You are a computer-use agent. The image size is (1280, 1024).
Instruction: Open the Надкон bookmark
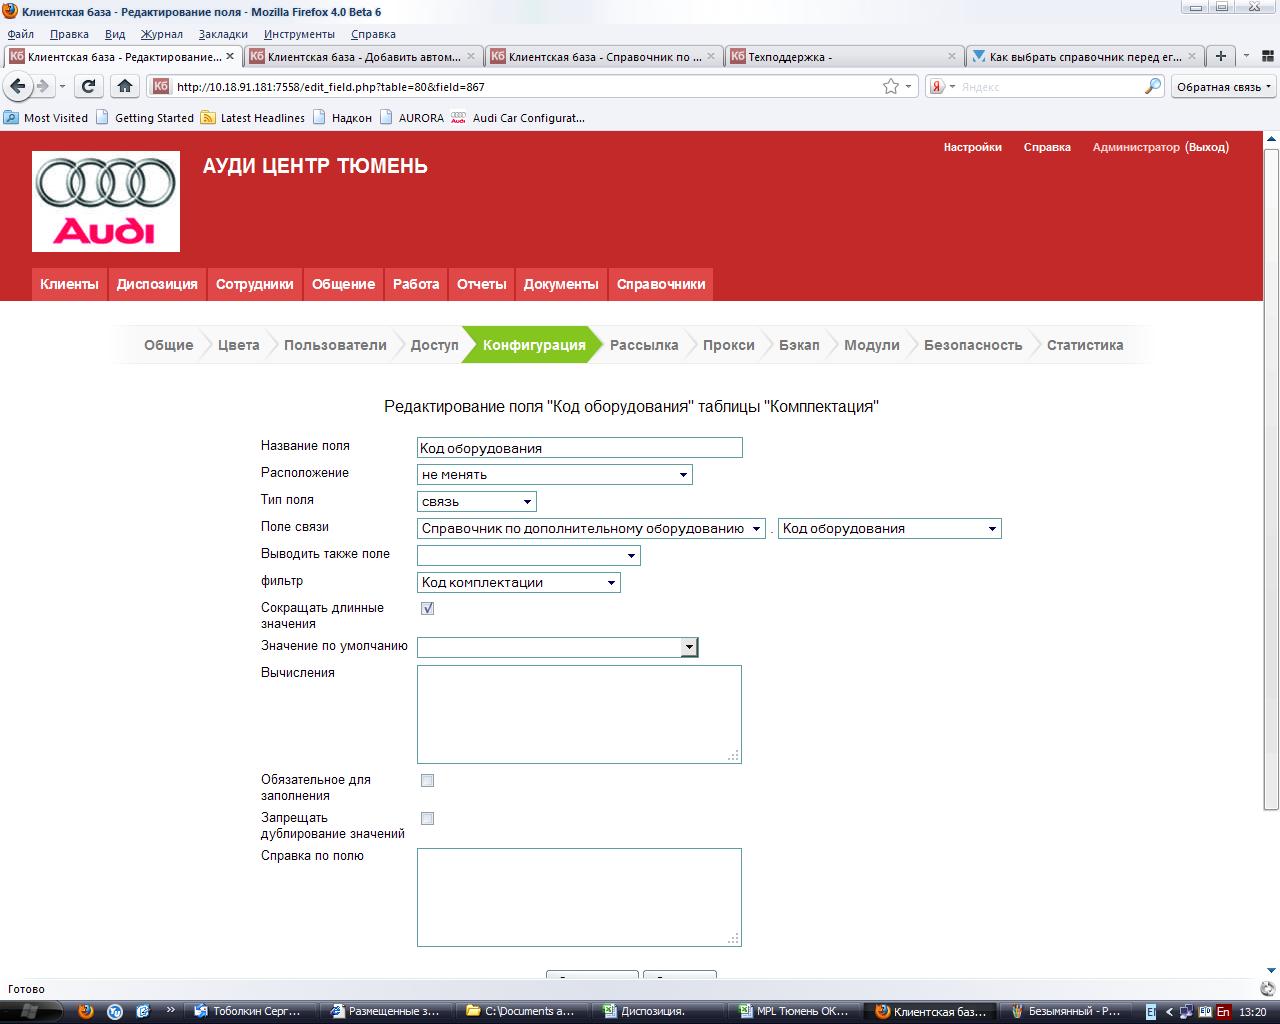coord(342,118)
